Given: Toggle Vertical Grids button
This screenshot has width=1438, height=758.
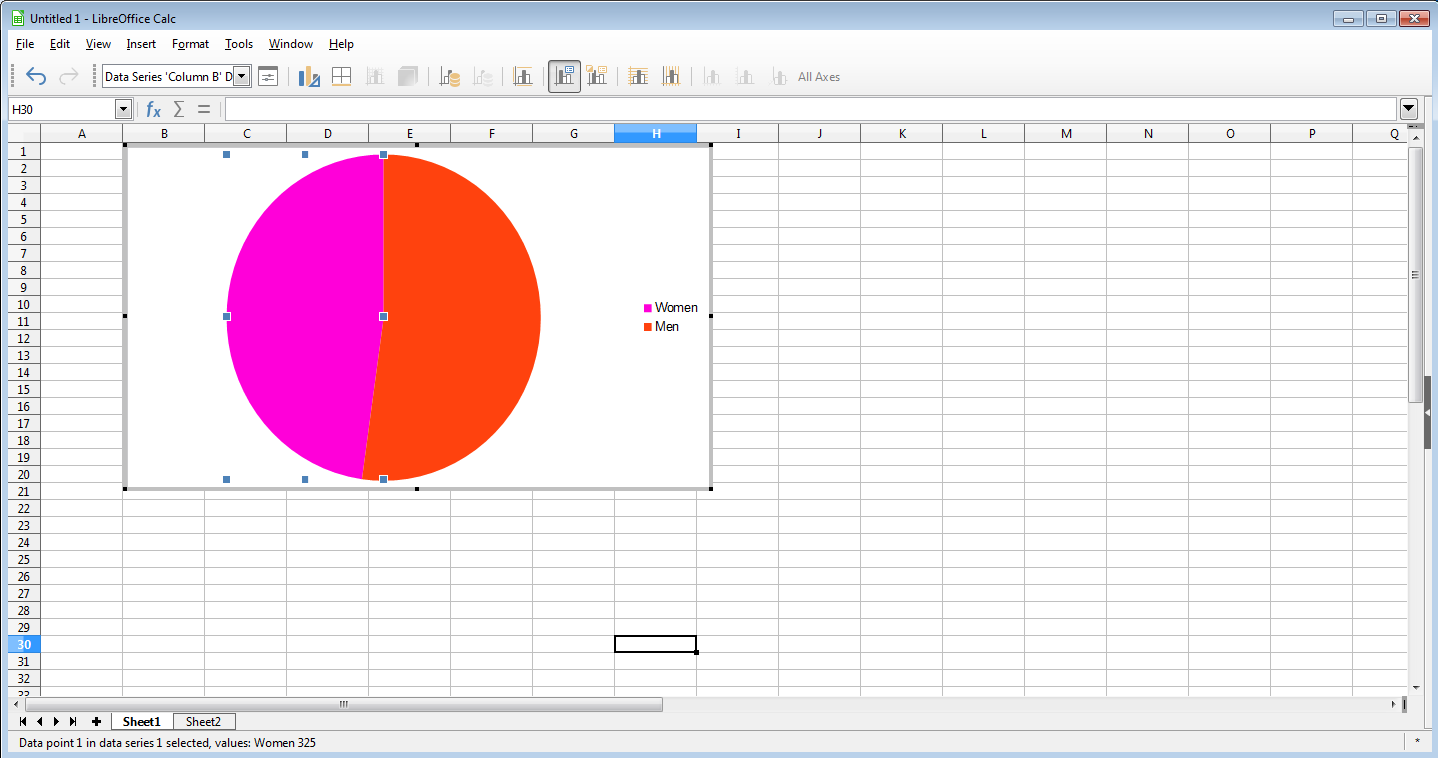Looking at the screenshot, I should point(671,76).
